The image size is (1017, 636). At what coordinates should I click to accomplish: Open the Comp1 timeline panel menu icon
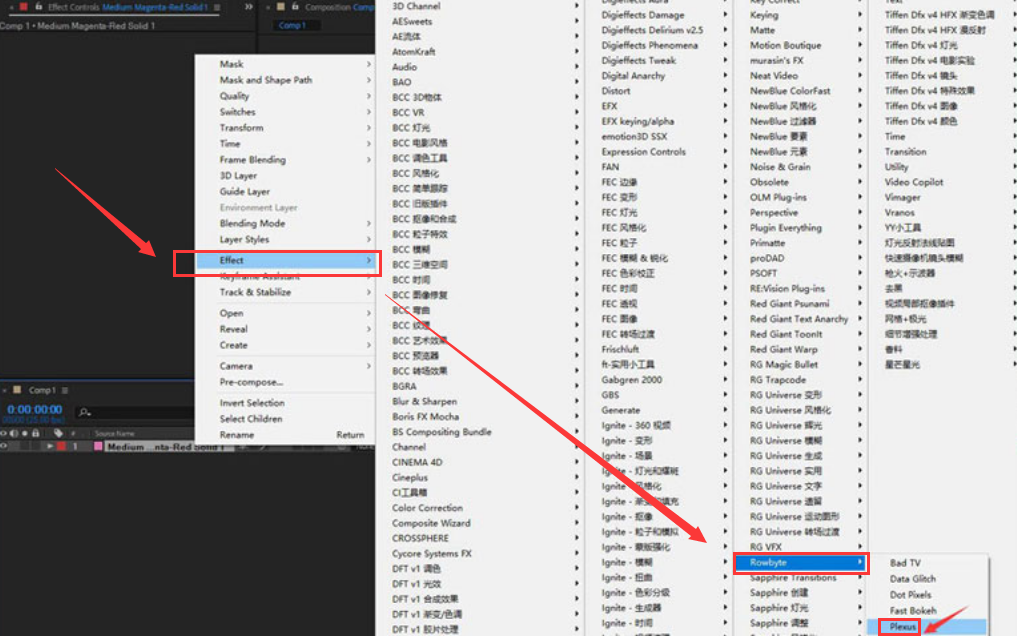[65, 390]
